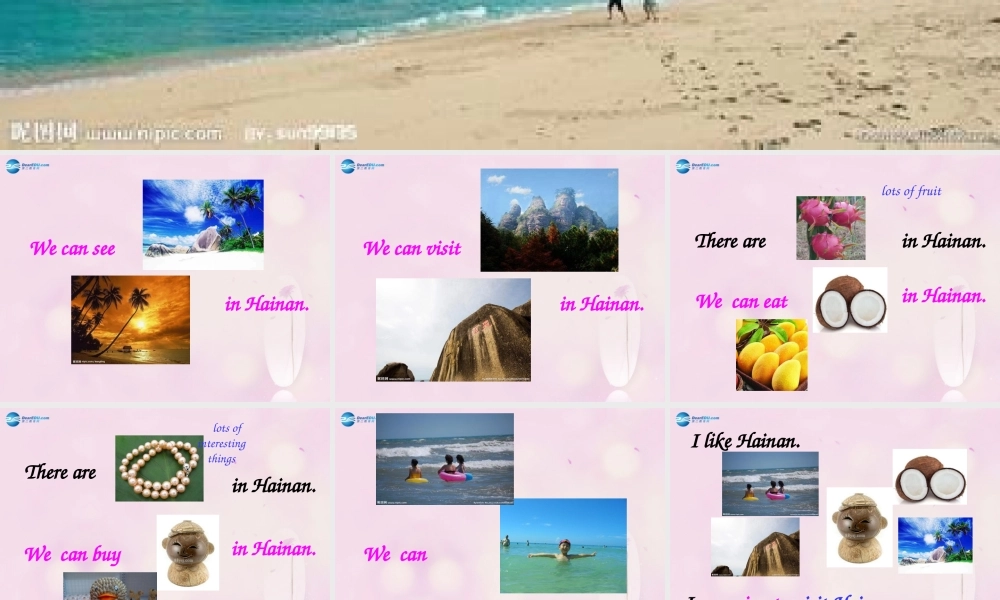The height and width of the screenshot is (600, 1000).
Task: Click the logo on the 'We can buy' slide
Action: coord(27,419)
